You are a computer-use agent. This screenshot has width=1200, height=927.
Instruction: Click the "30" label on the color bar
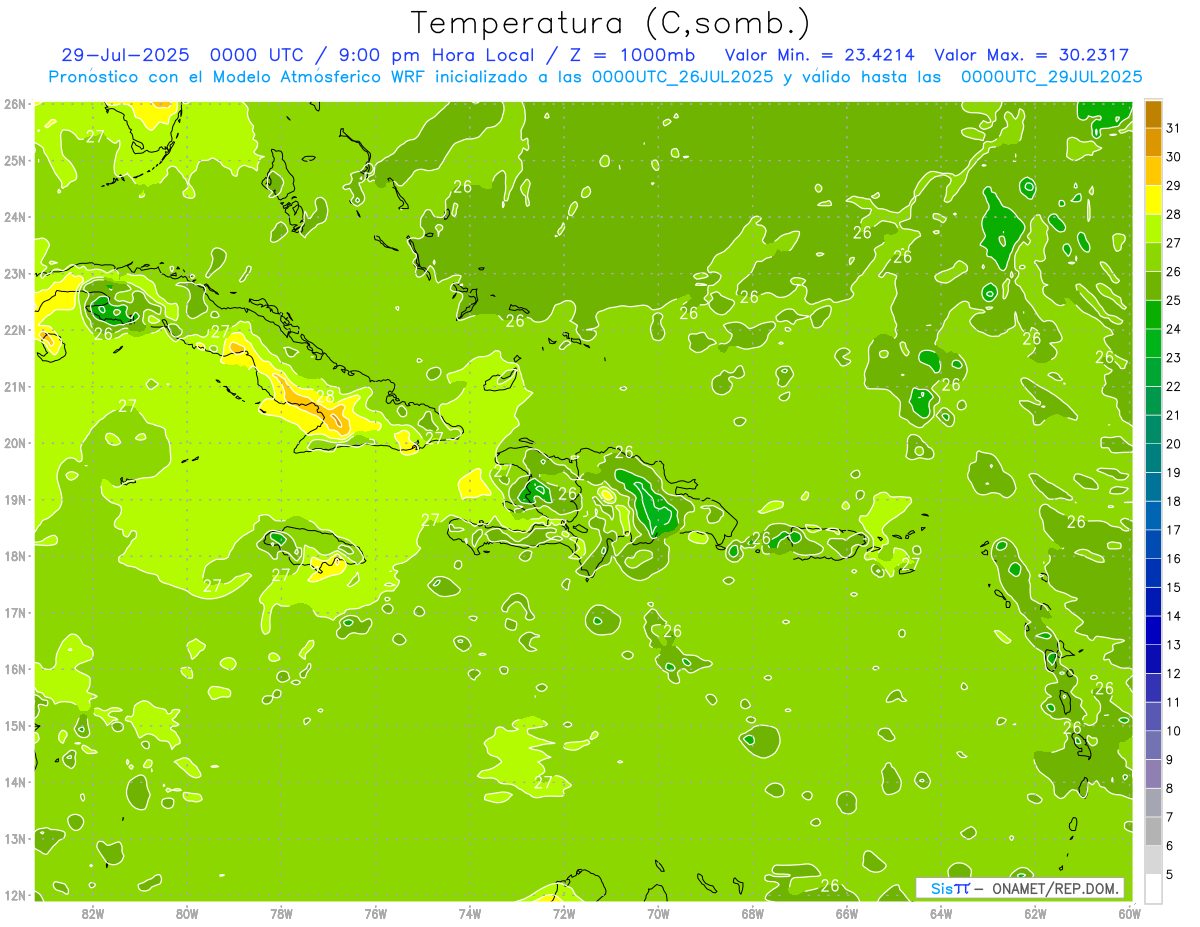pos(1173,157)
